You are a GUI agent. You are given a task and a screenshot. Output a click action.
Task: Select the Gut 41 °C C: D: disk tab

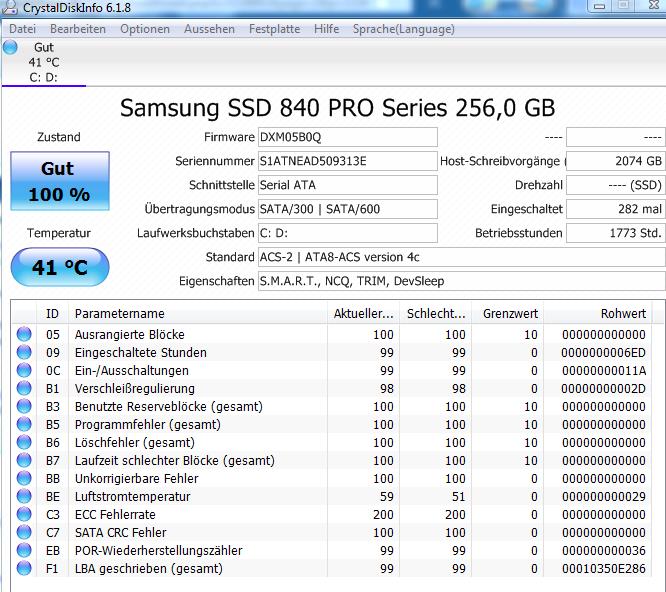(x=44, y=62)
